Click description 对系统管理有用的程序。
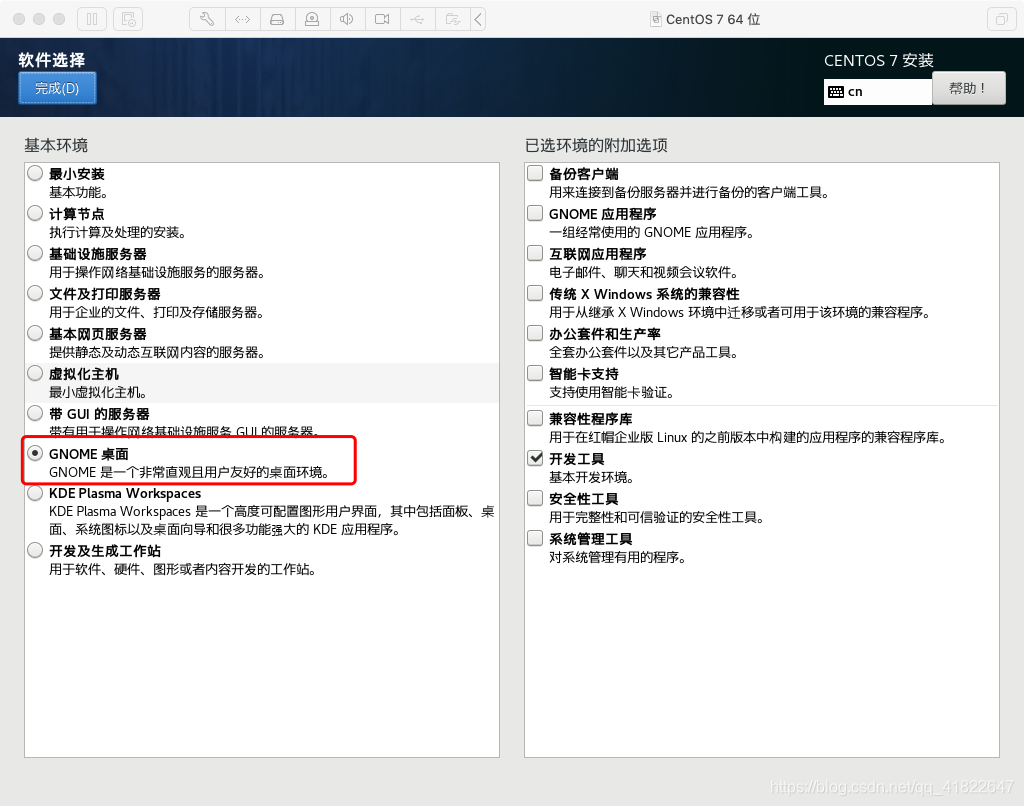 [617, 558]
